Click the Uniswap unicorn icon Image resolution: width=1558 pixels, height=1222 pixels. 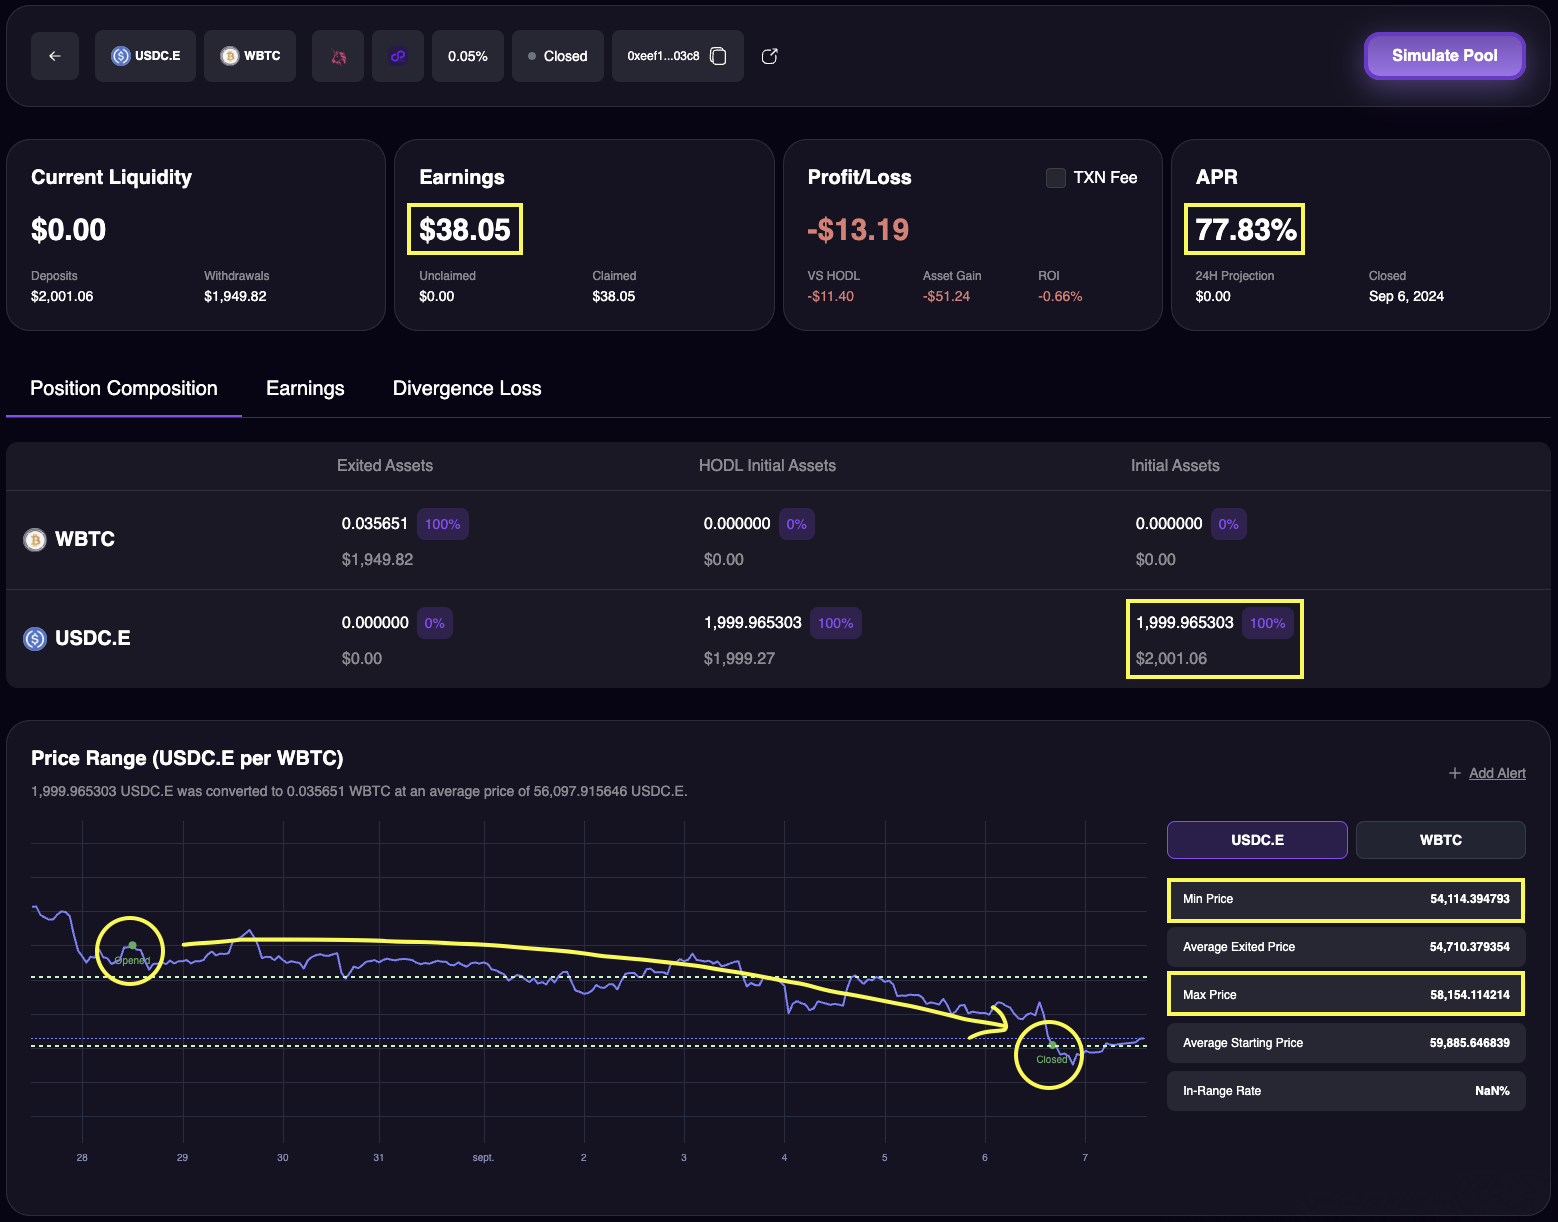click(x=338, y=56)
